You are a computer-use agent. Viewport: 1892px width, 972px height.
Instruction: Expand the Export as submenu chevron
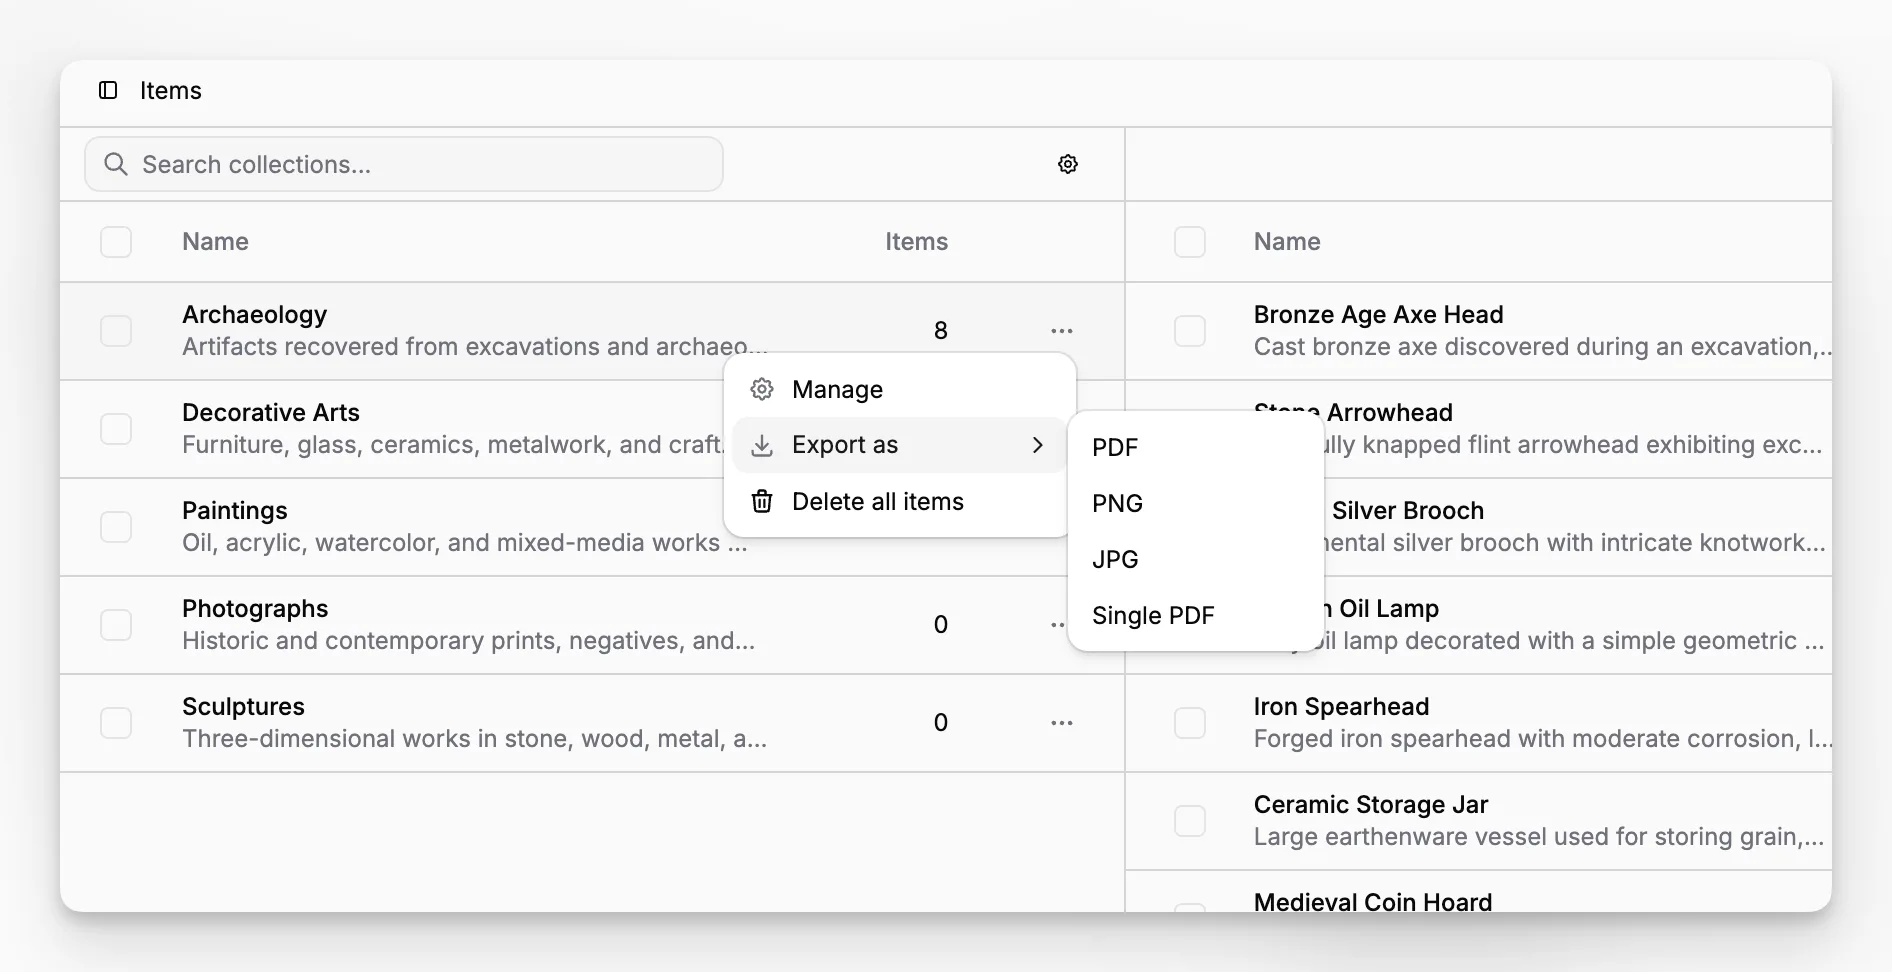(1038, 445)
